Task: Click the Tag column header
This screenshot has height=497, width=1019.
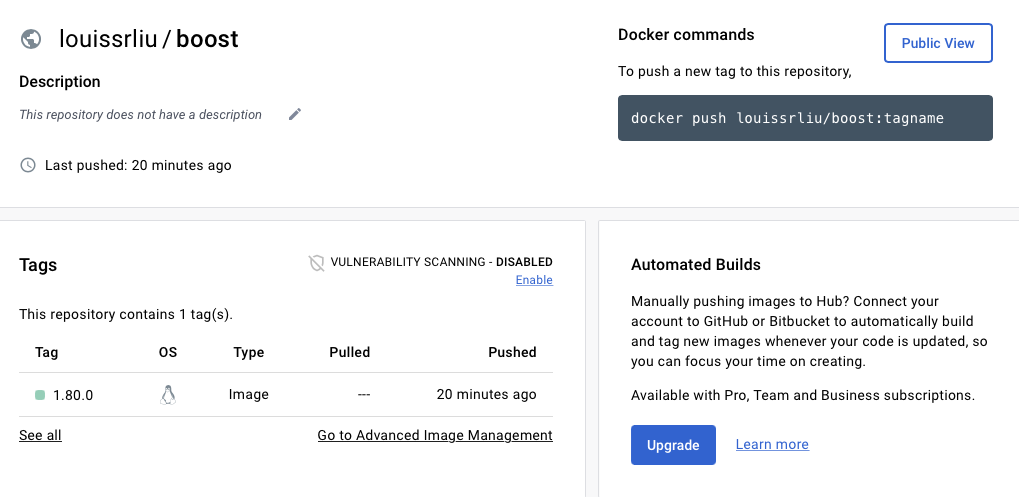Action: coord(46,352)
